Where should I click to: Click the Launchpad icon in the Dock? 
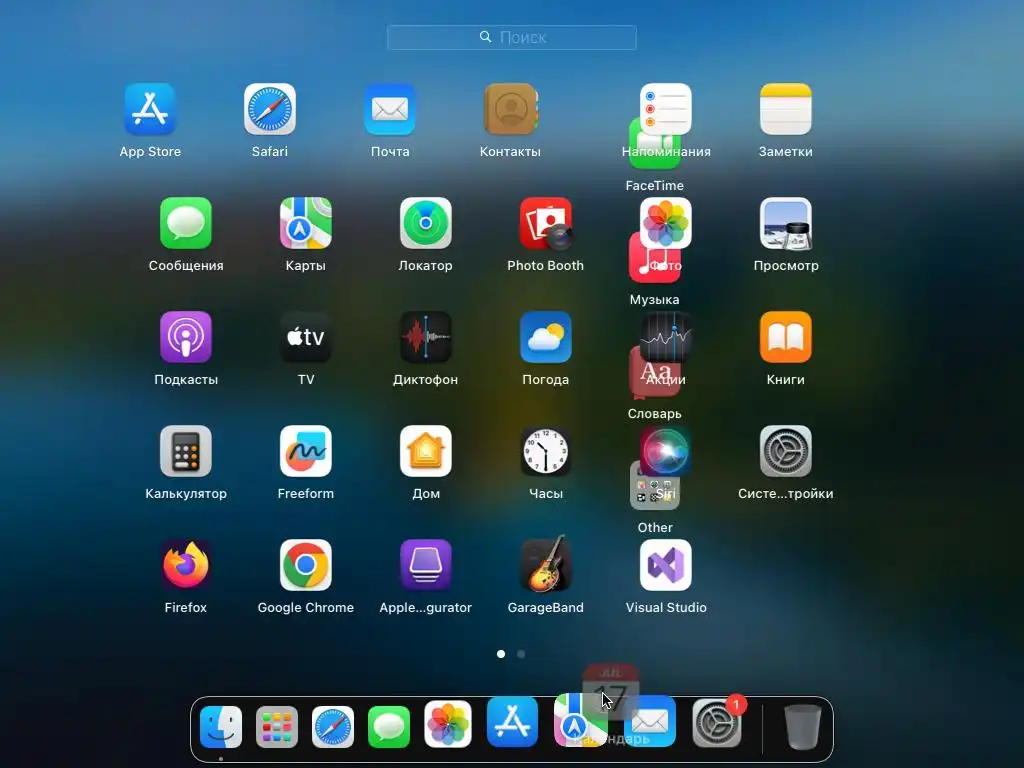pyautogui.click(x=277, y=726)
